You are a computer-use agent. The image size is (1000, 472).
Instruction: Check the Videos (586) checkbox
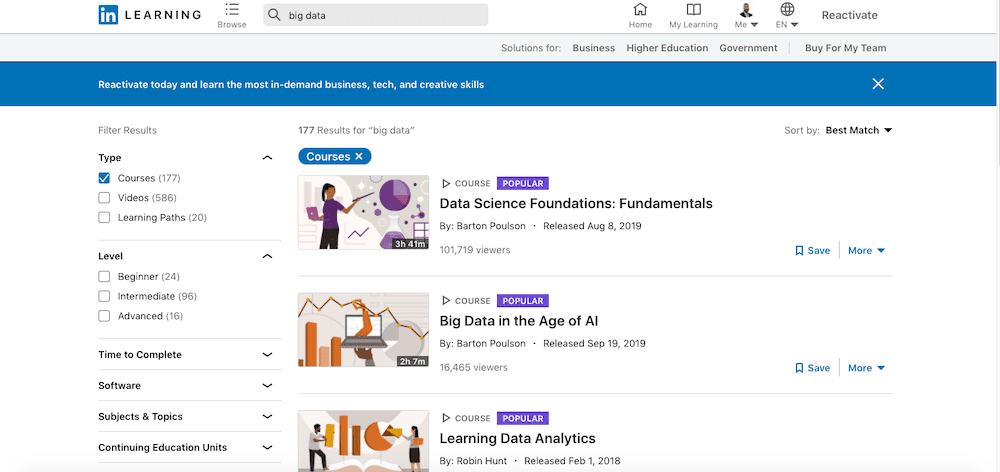[x=104, y=198]
